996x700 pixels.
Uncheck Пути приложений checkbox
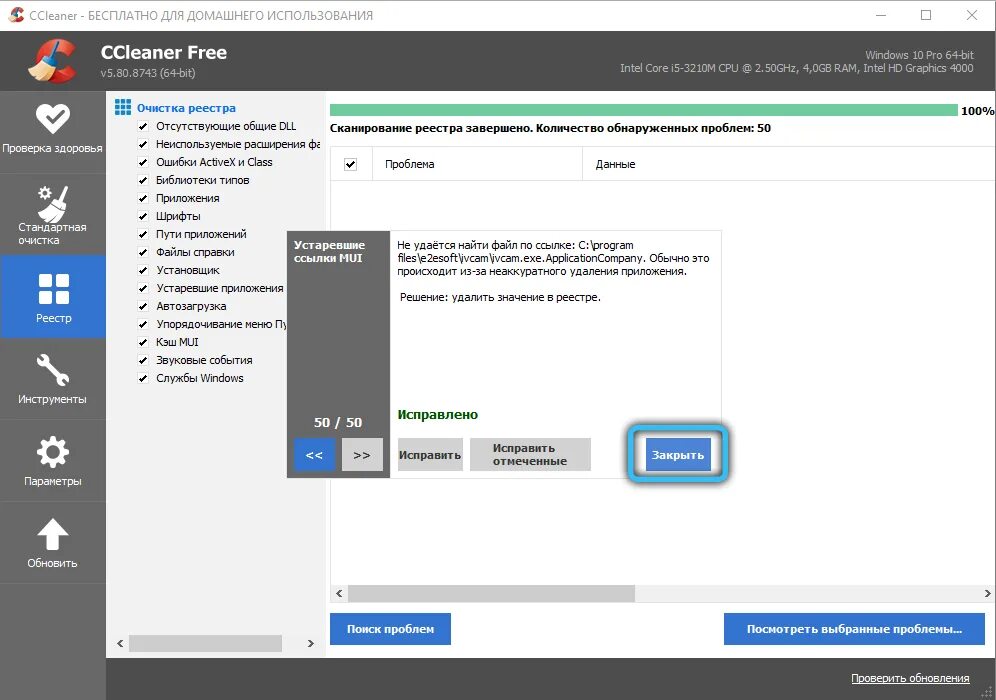tap(143, 234)
